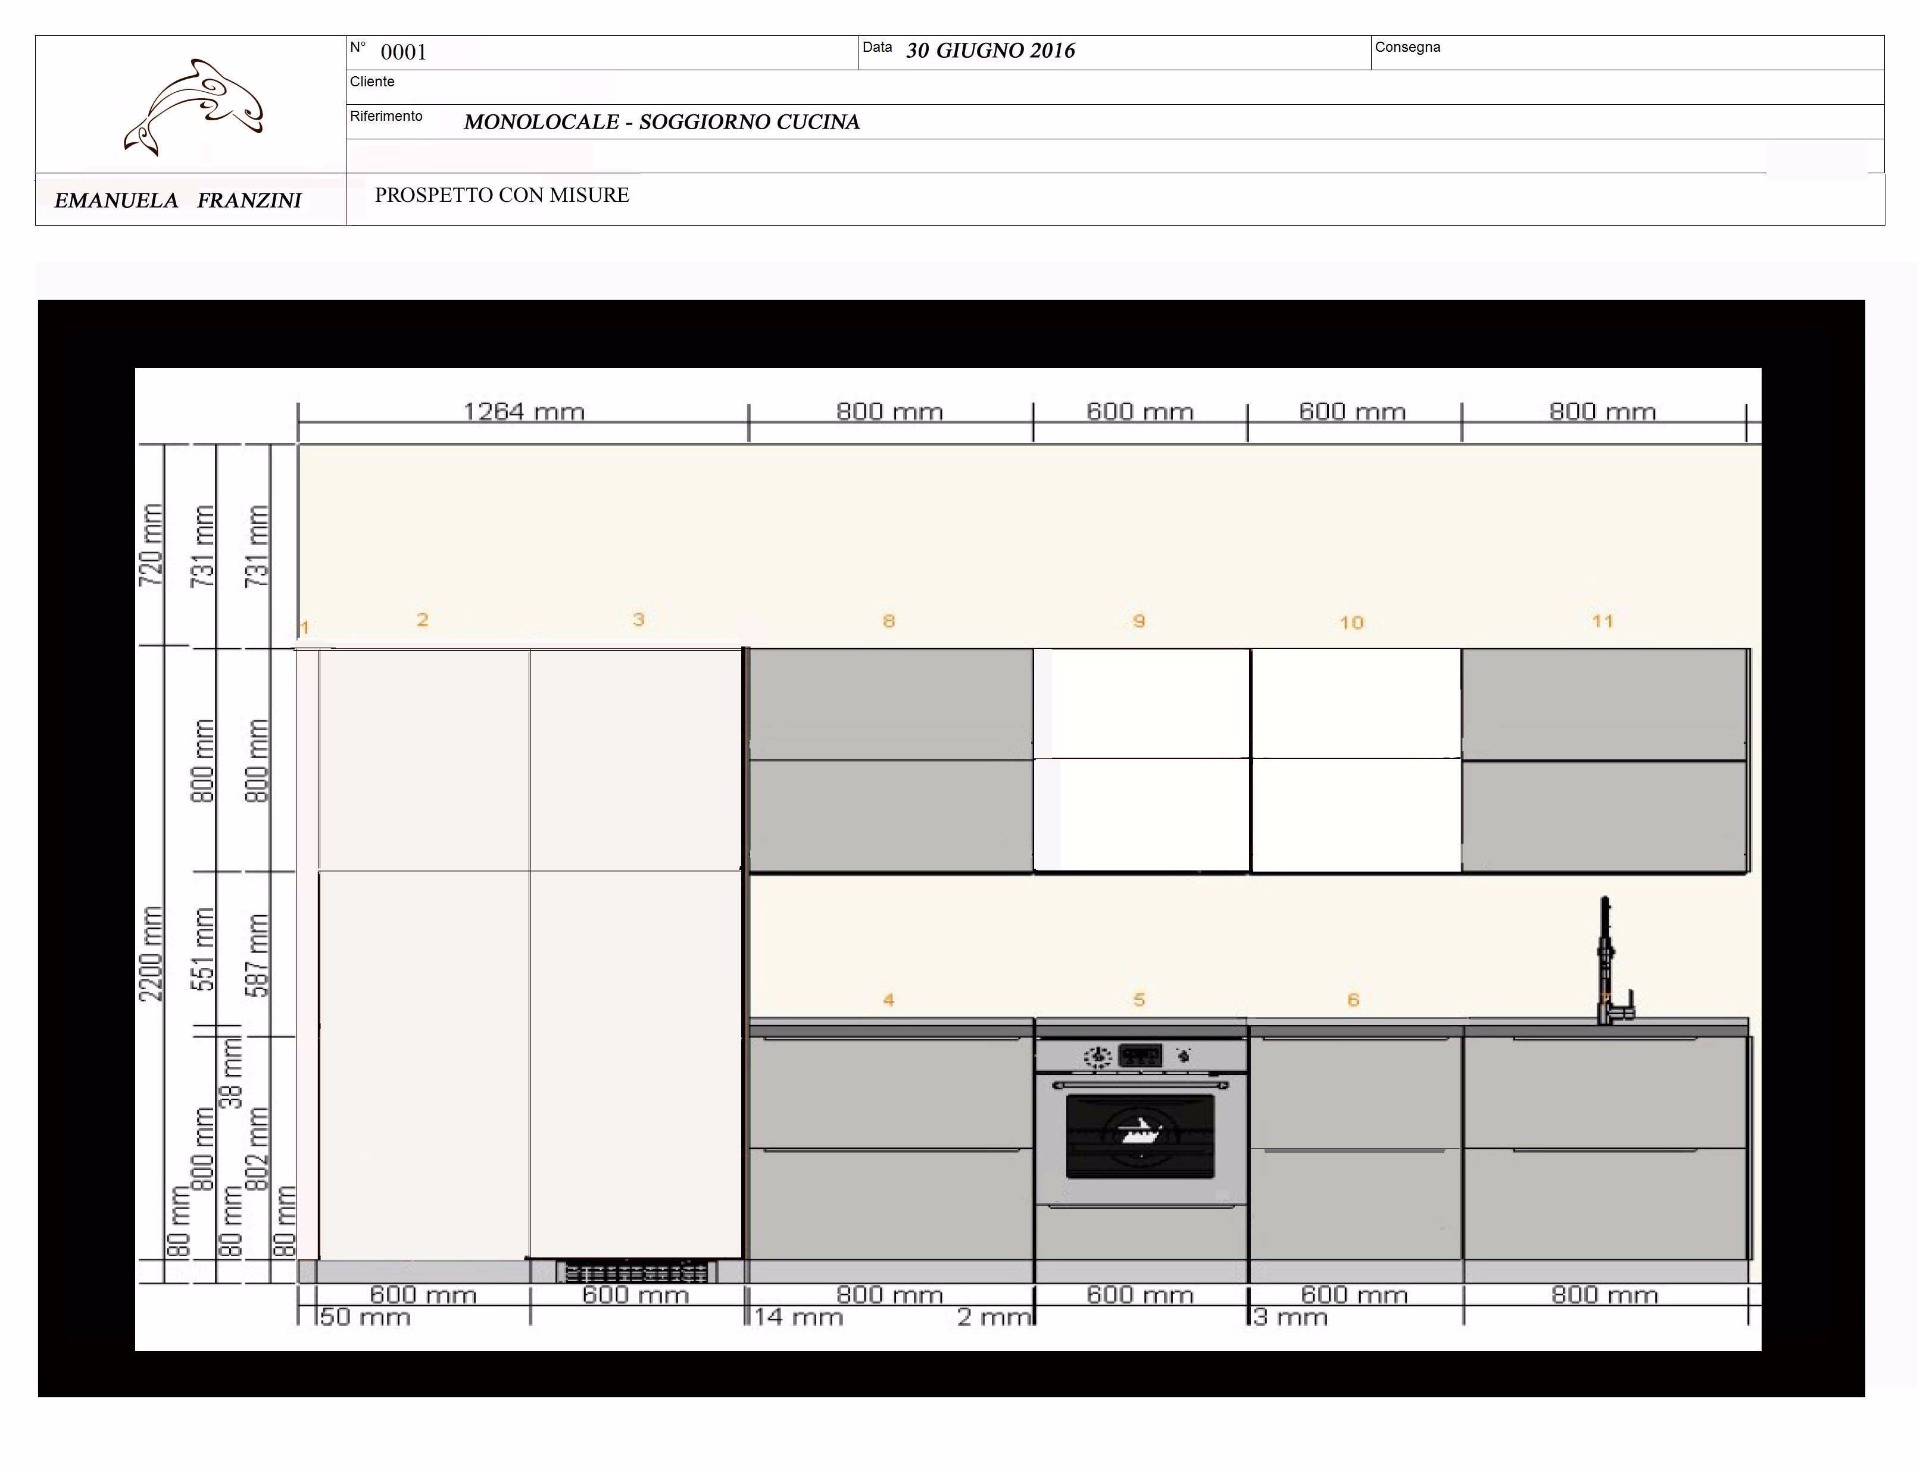
Task: Click the oven in base unit 5
Action: coord(1140,1123)
